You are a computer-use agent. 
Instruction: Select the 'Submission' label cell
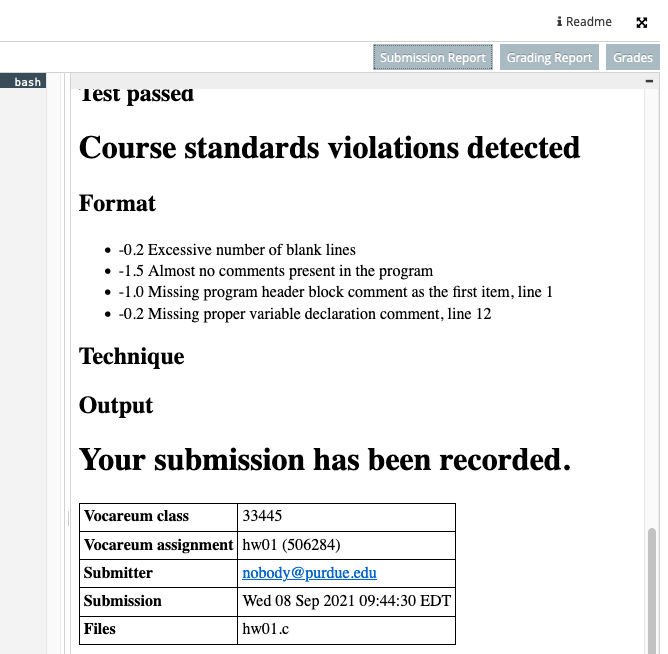tap(158, 601)
